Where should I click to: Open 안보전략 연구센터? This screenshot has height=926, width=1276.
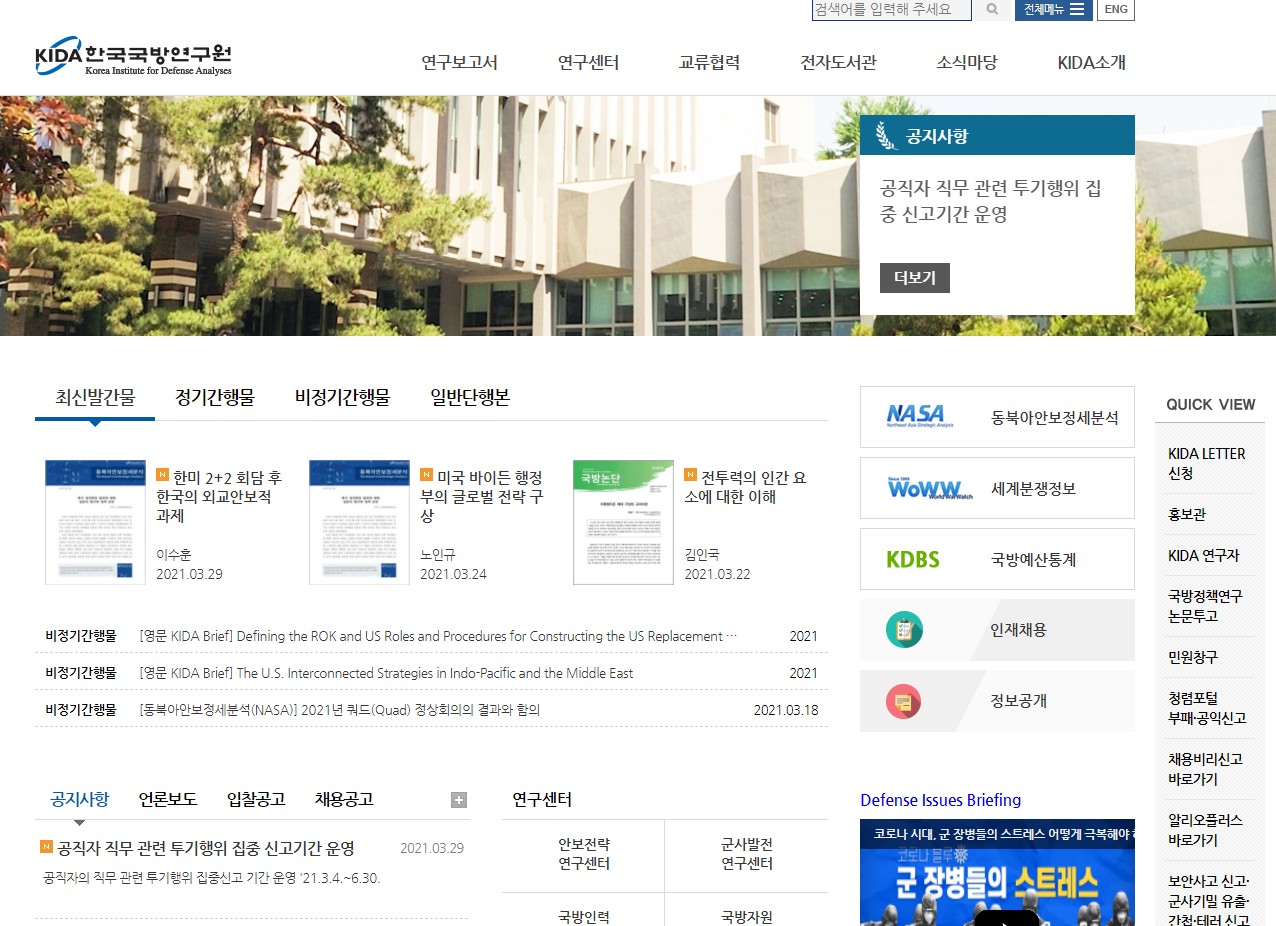click(x=584, y=854)
